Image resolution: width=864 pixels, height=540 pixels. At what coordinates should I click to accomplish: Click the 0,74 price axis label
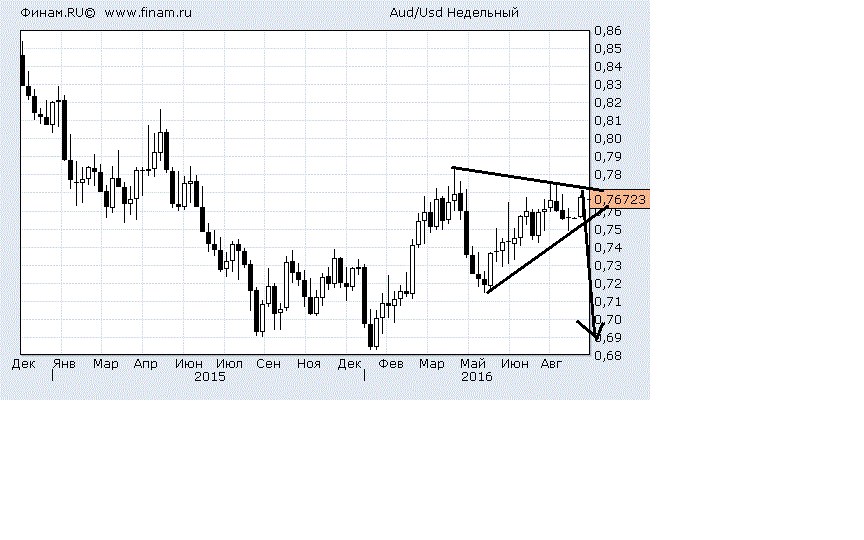click(608, 247)
